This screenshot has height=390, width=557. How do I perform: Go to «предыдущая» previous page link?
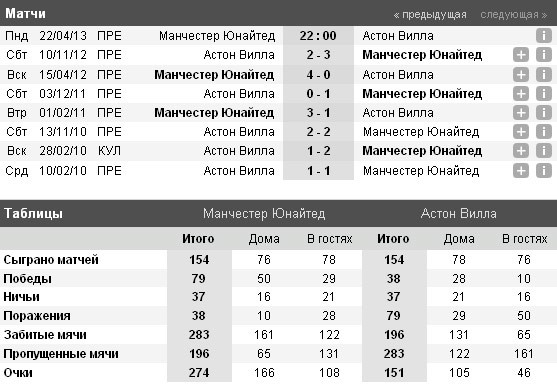(x=430, y=15)
